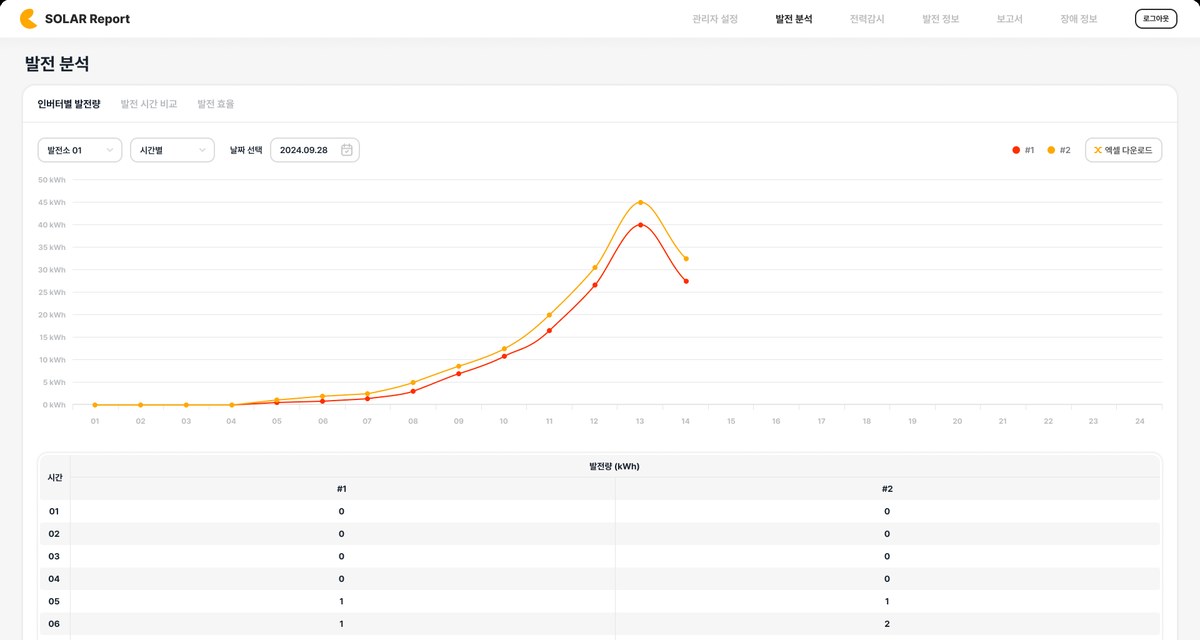Toggle the #1 red legend dot
Screen dimensions: 1200x640
click(1016, 150)
